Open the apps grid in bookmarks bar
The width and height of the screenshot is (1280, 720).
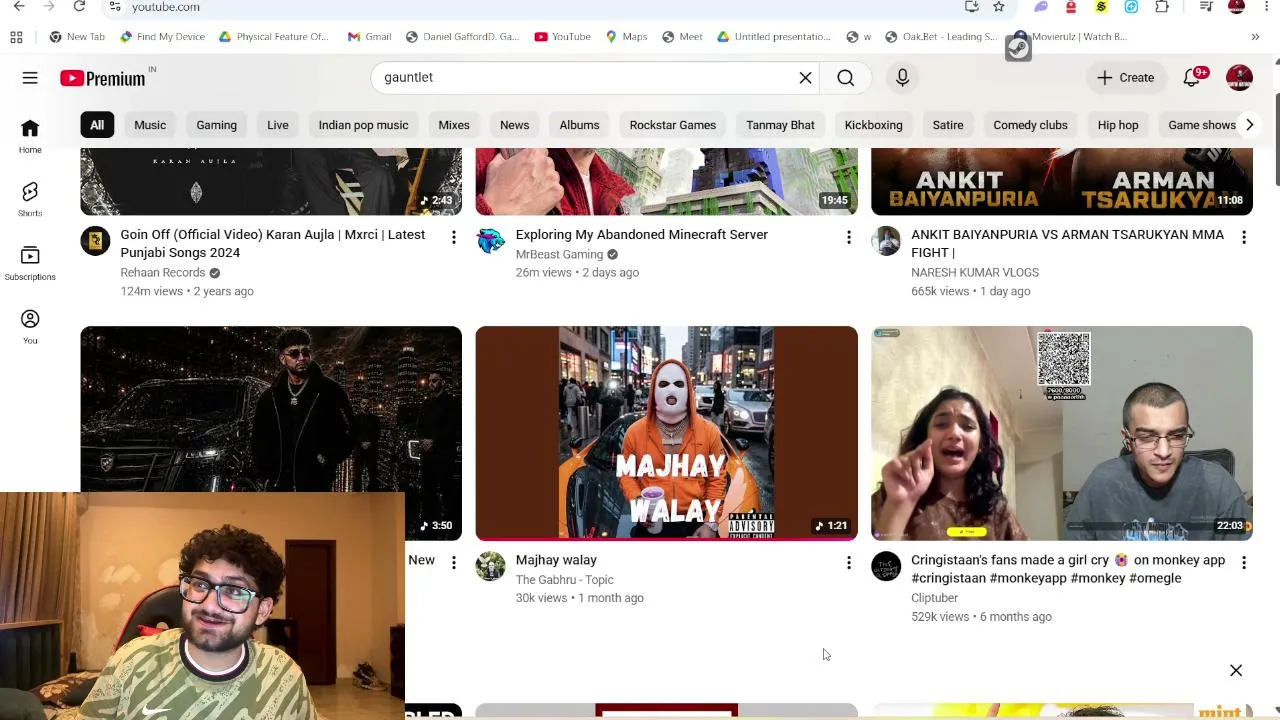click(16, 37)
